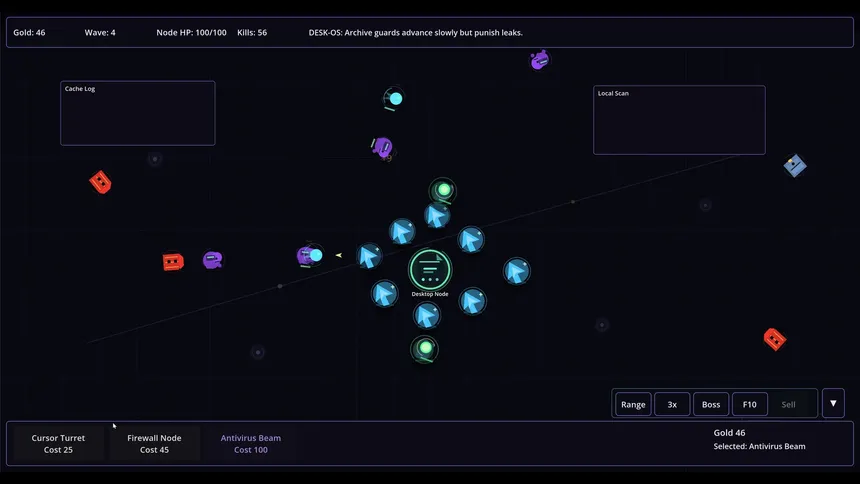Viewport: 860px width, 484px height.
Task: Toggle the Range display button
Action: [633, 404]
